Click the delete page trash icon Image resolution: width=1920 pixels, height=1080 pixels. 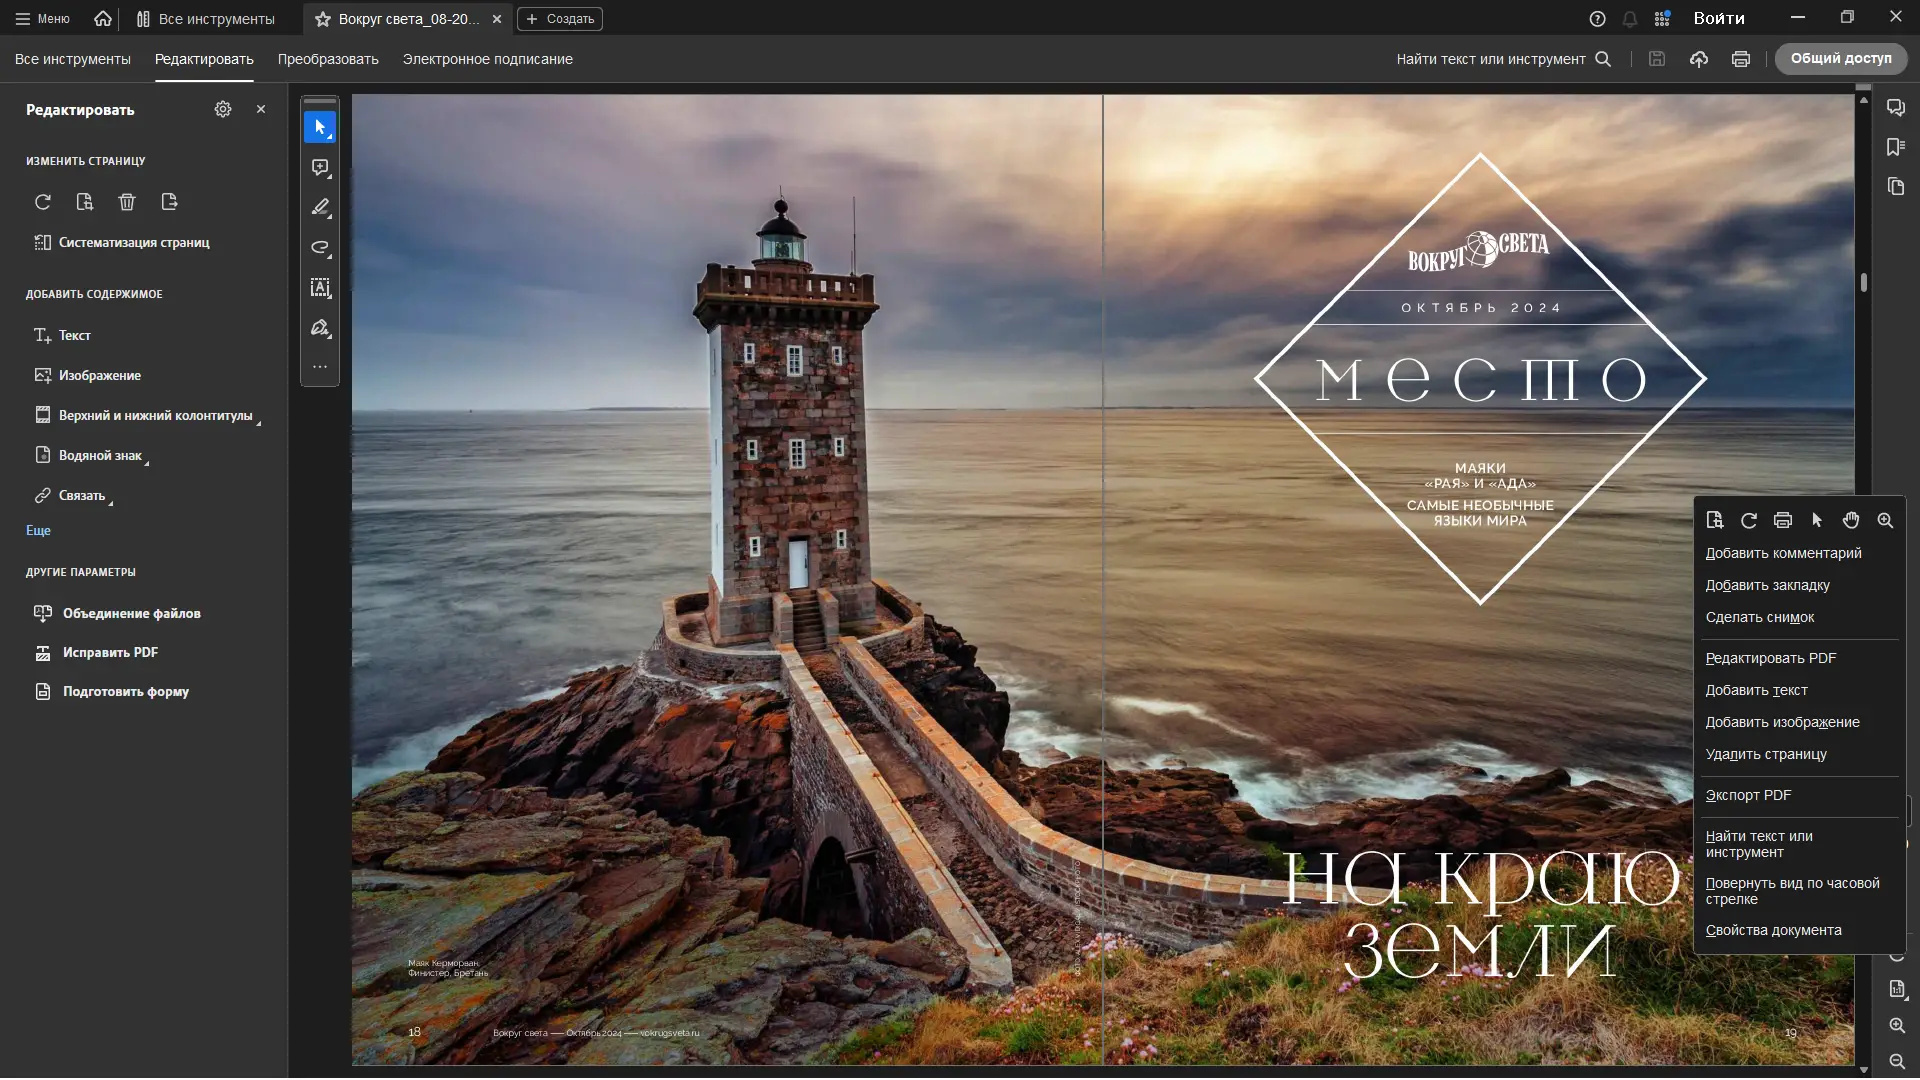127,202
